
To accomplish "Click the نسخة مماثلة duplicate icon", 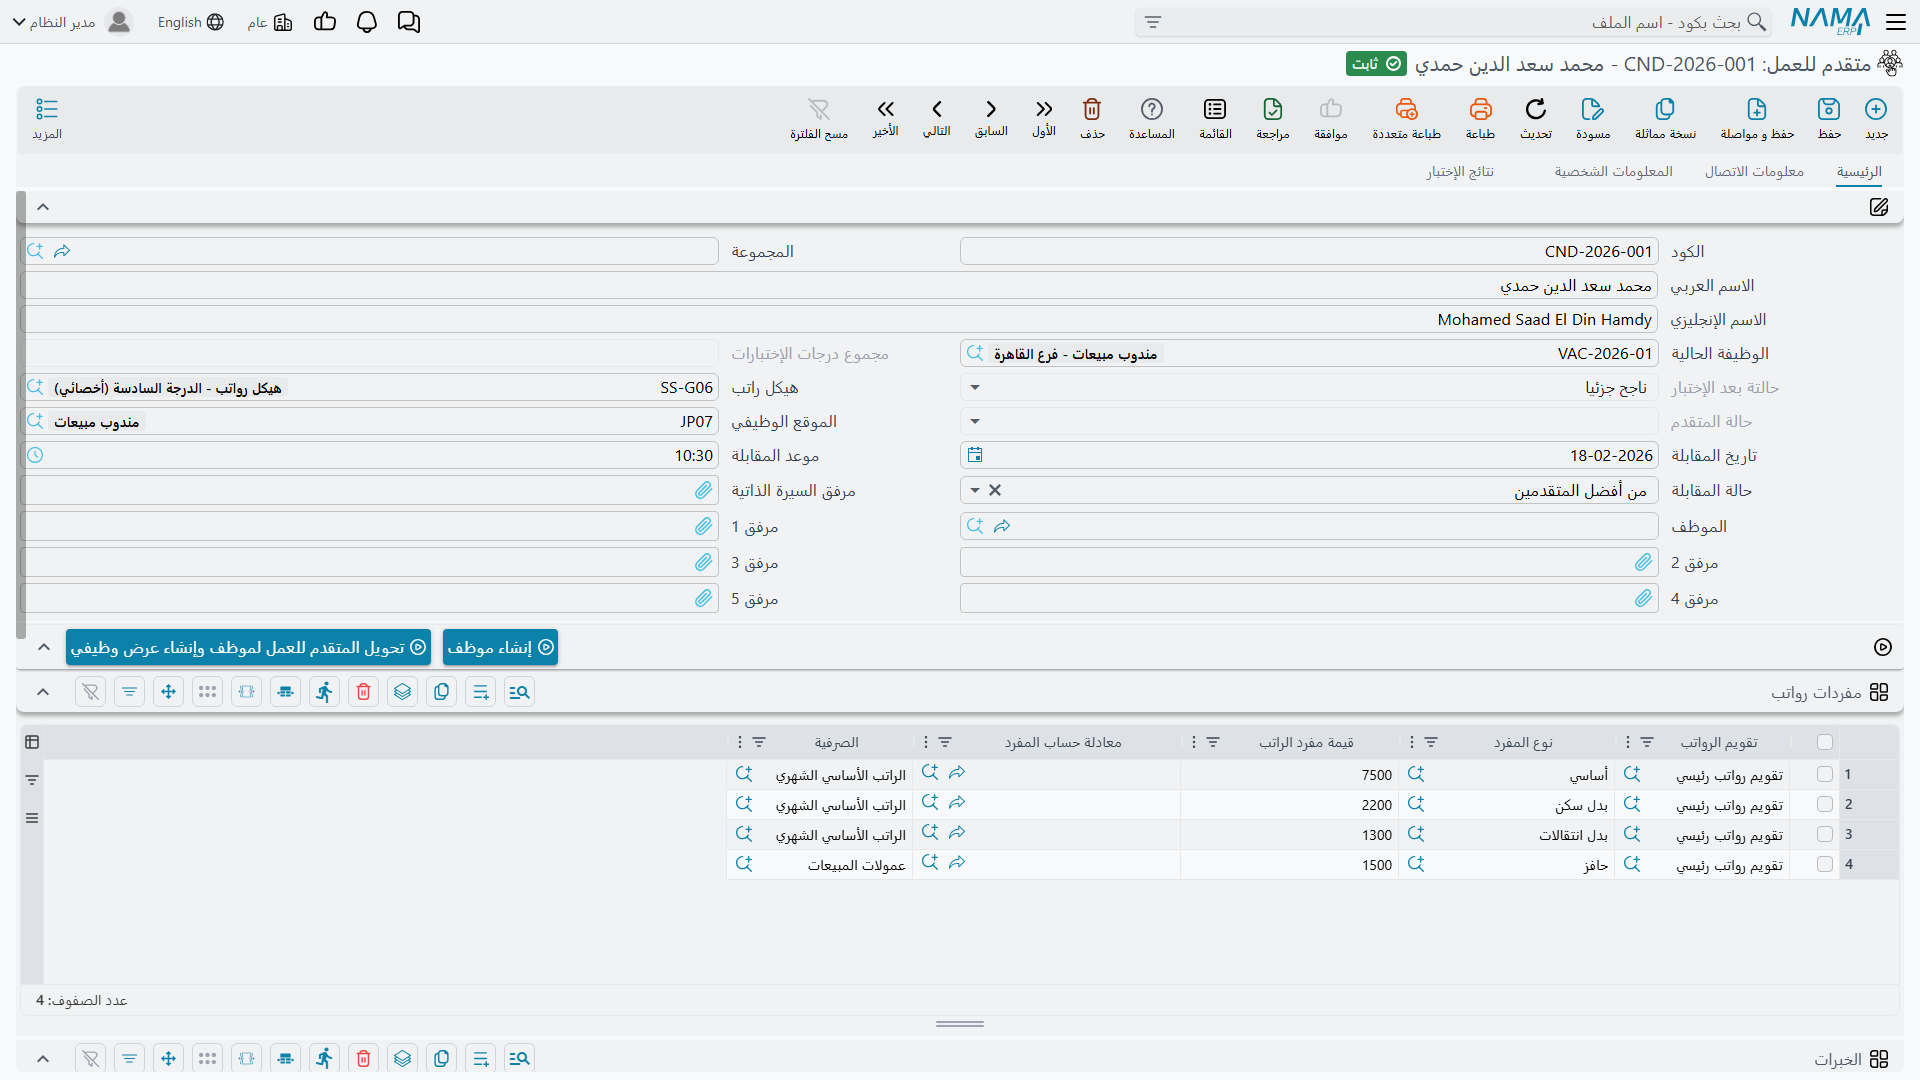I will click(1665, 109).
